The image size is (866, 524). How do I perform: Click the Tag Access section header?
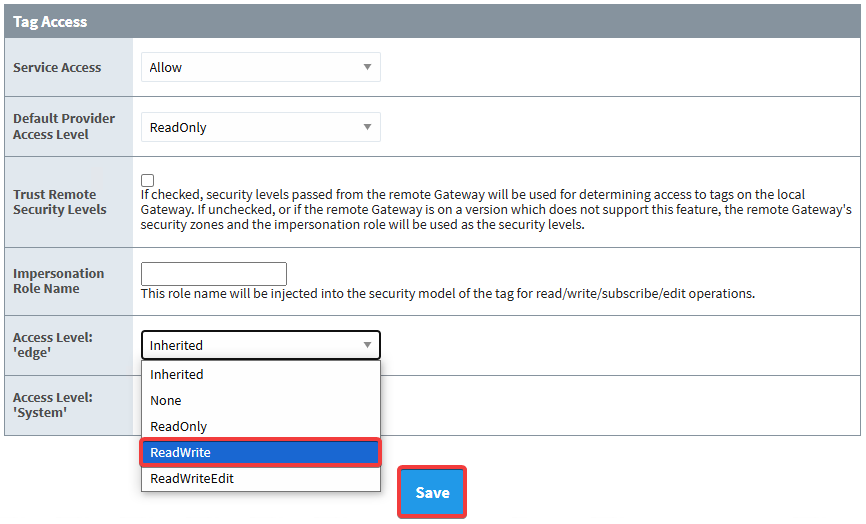pos(432,22)
